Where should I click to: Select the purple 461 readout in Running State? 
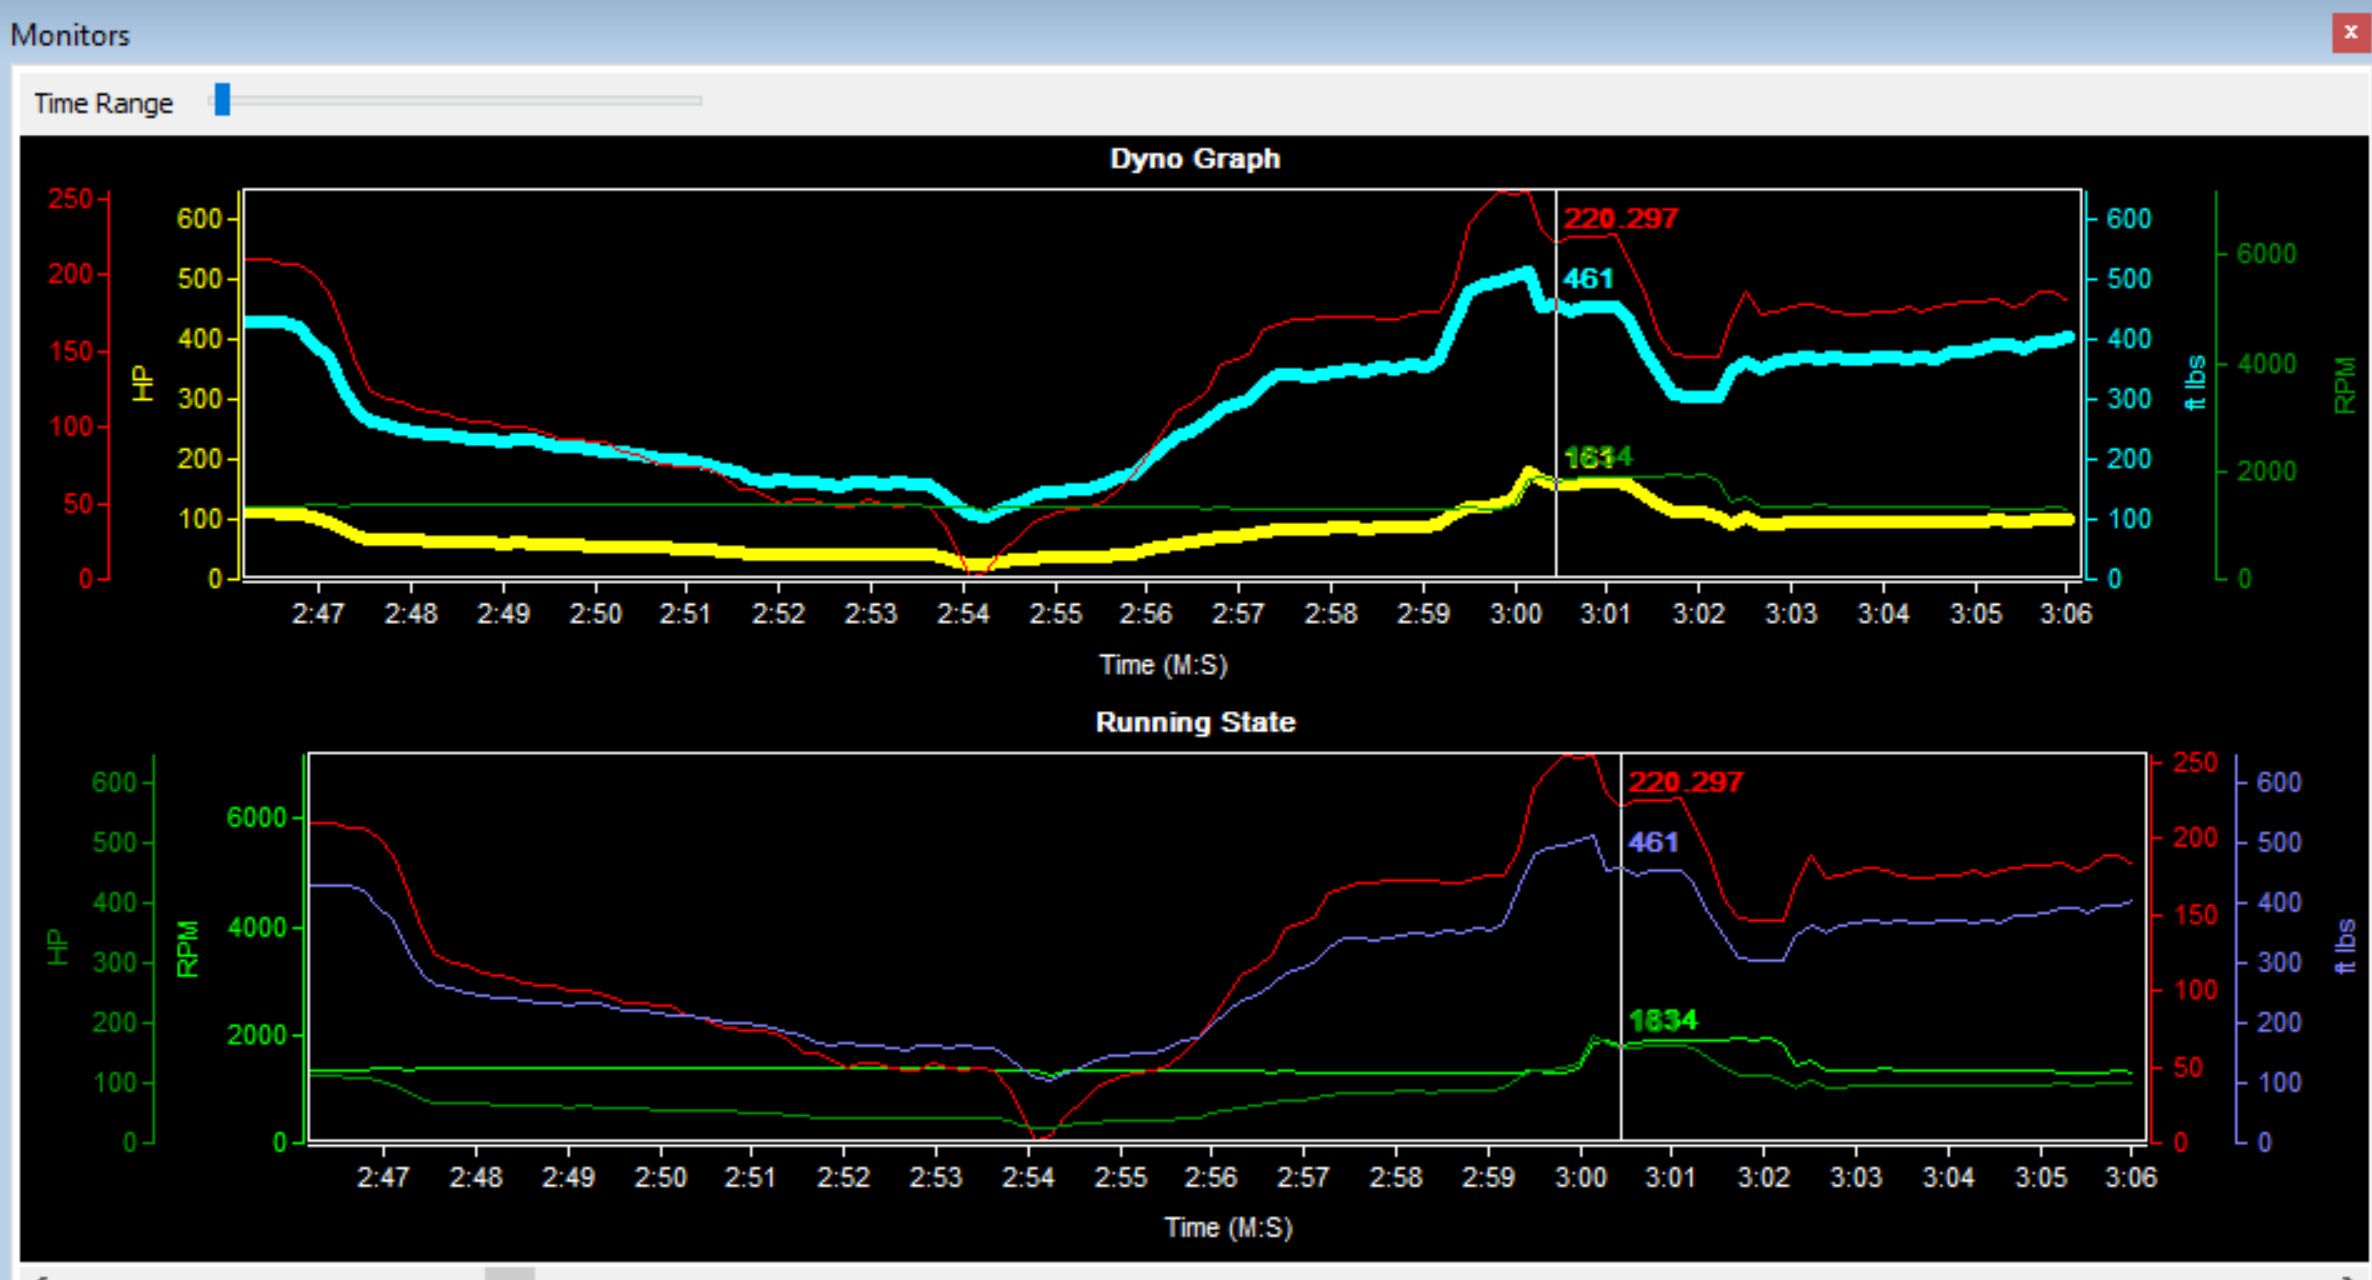tap(1652, 842)
